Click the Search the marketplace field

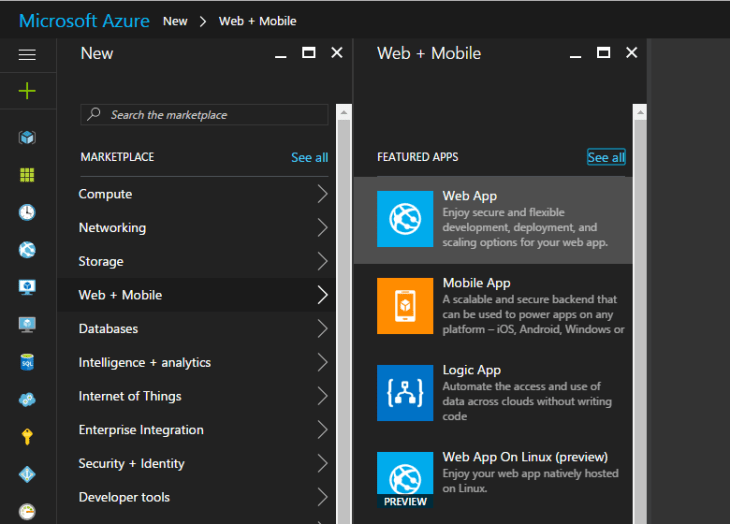(204, 114)
